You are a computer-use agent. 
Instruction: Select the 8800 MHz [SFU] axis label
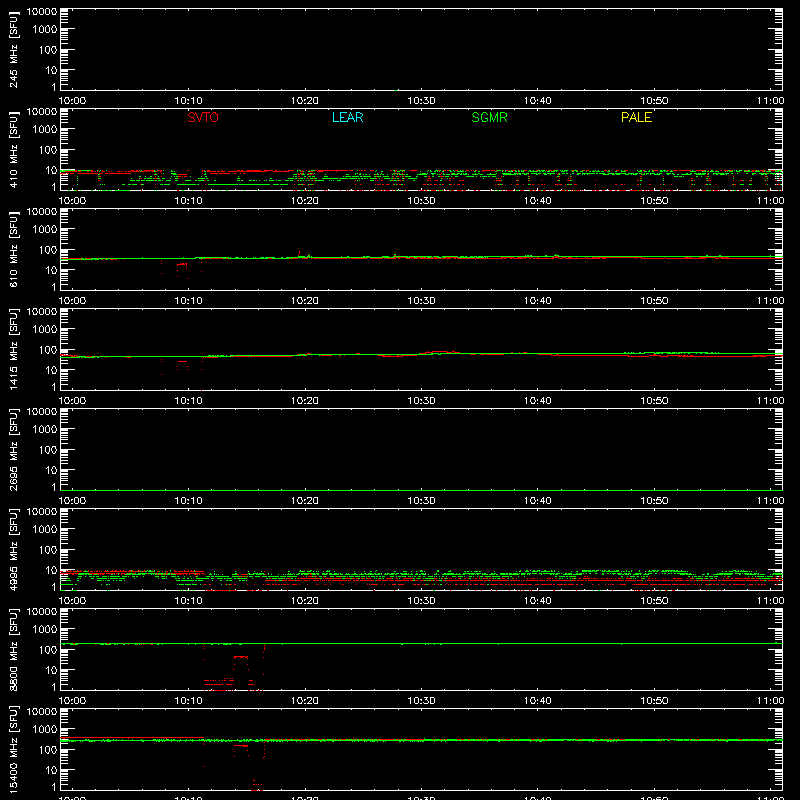(x=13, y=649)
